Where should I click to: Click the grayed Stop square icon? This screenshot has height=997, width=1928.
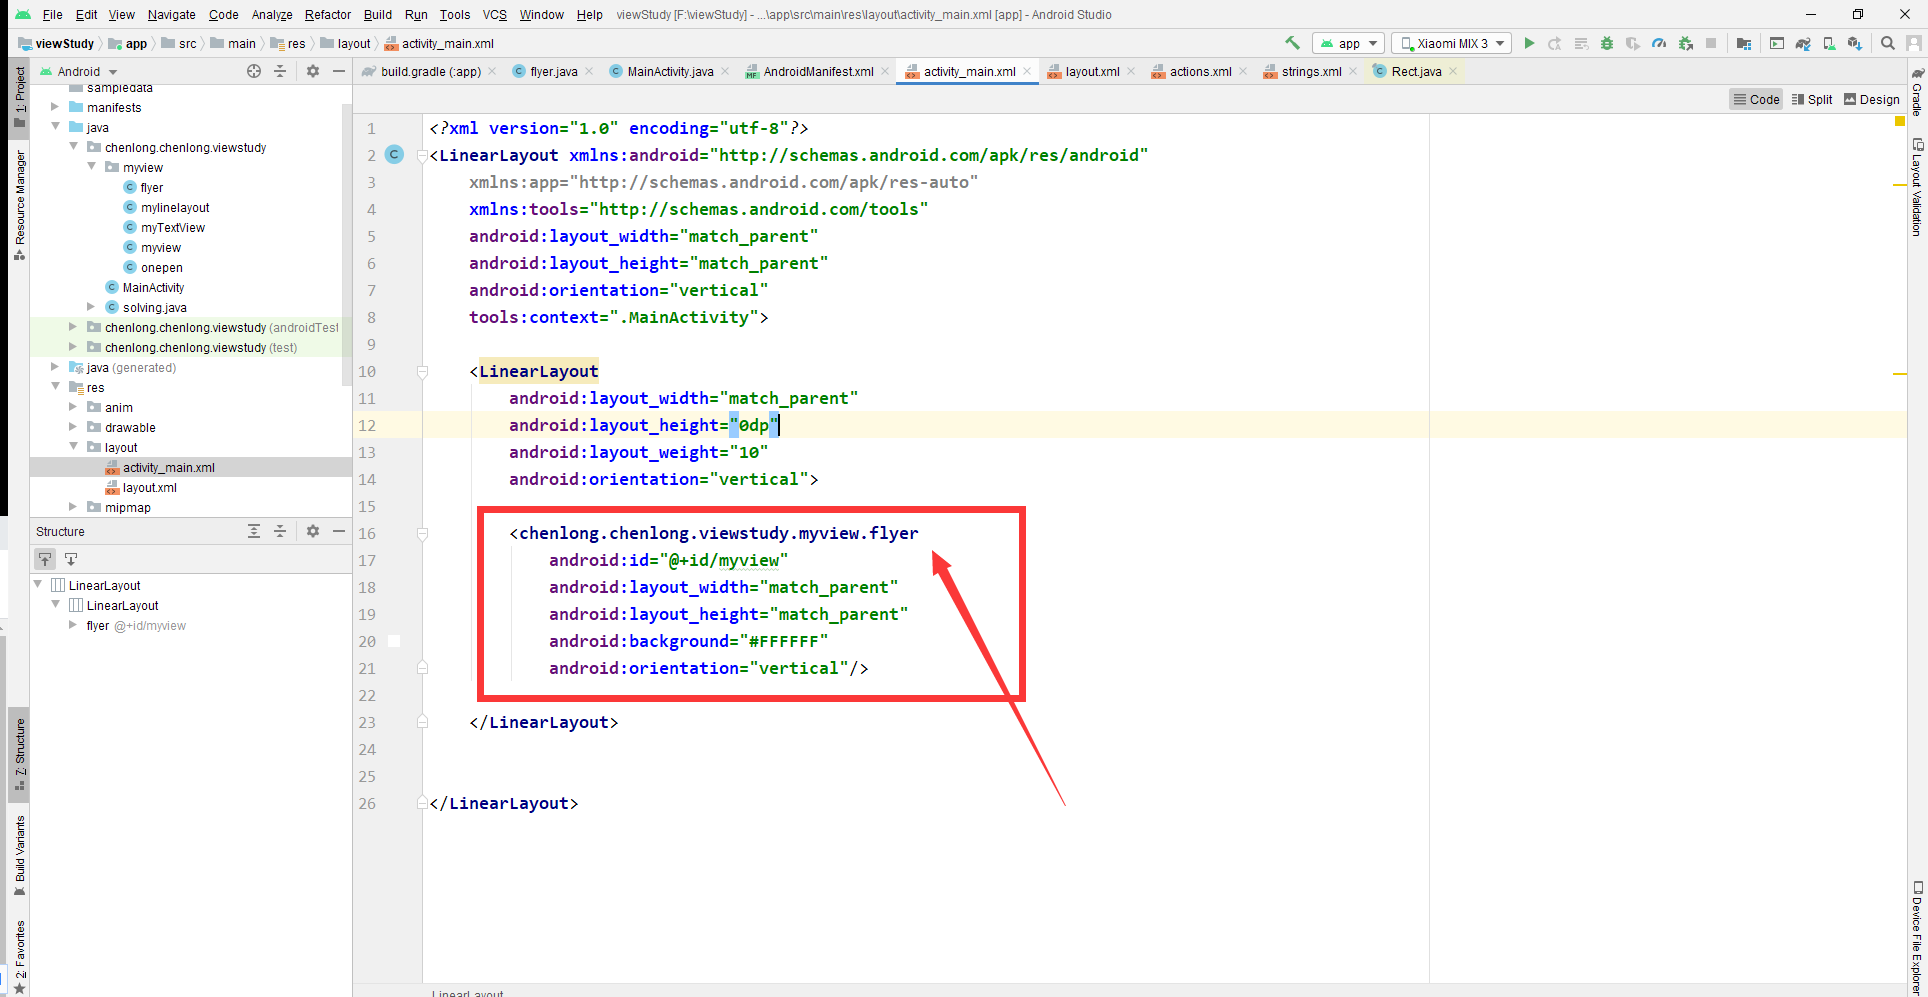pyautogui.click(x=1711, y=43)
